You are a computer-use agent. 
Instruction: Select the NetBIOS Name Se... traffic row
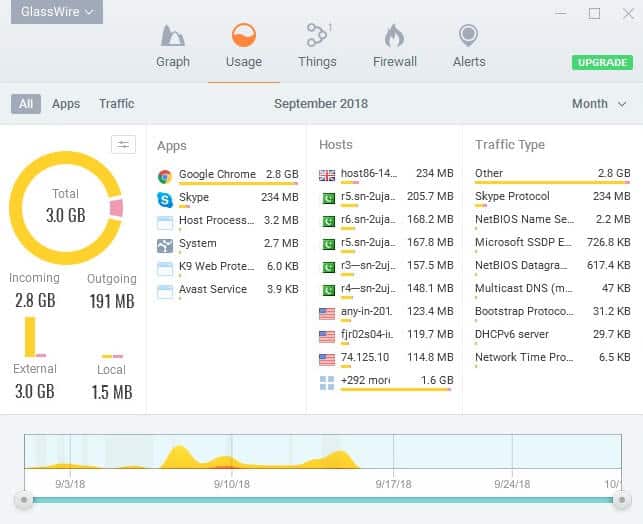coord(552,221)
